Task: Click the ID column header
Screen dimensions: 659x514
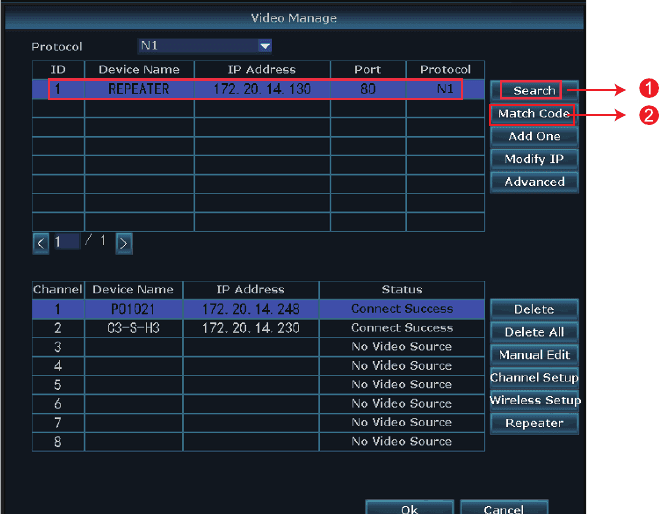Action: pos(58,69)
